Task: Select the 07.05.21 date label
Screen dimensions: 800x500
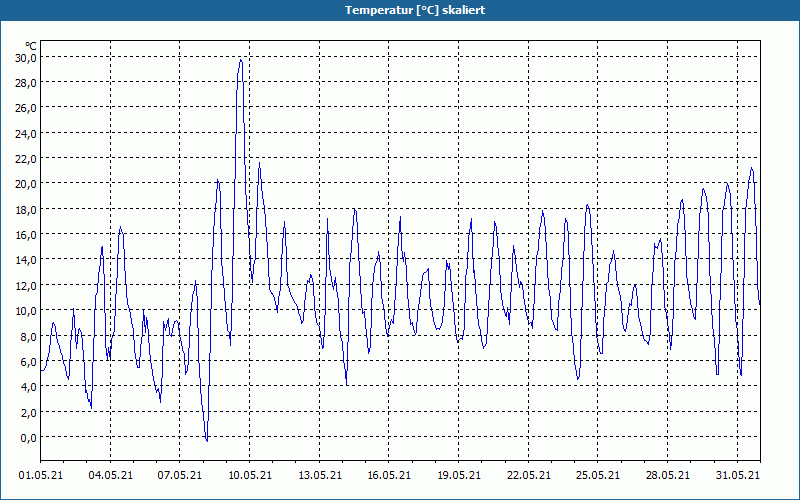Action: tap(180, 475)
